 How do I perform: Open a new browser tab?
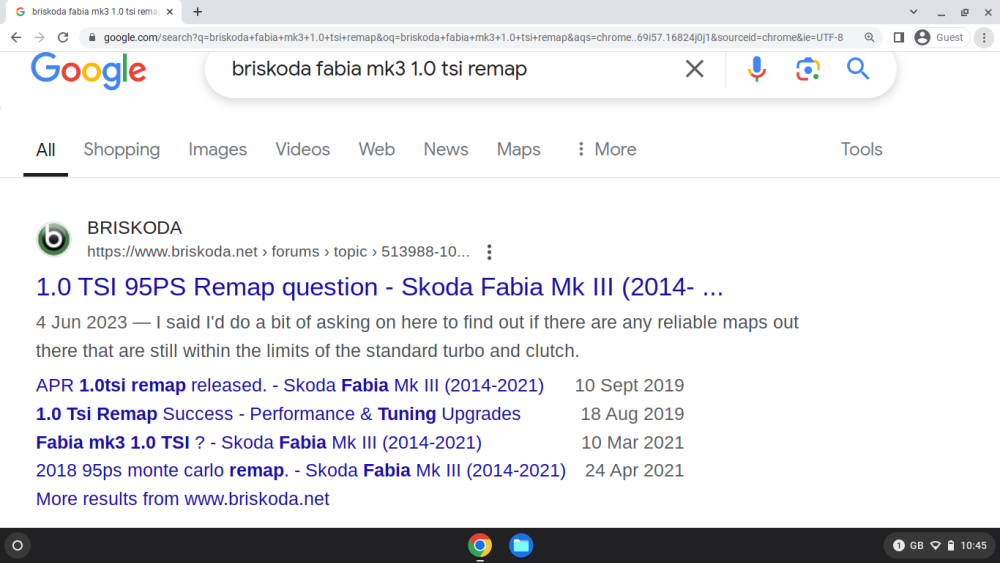coord(198,11)
